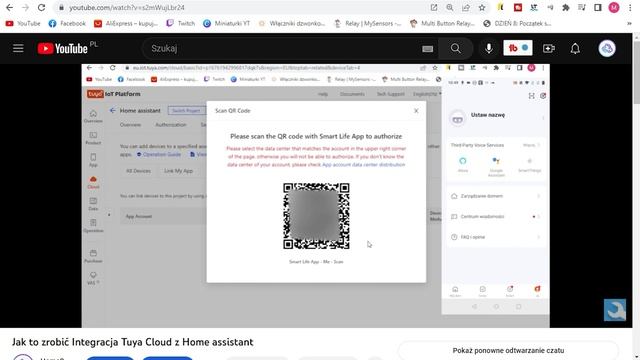Open the 'Zarządzanie domem' row on the phone
Viewport: 640px width, 360px height.
coord(496,196)
